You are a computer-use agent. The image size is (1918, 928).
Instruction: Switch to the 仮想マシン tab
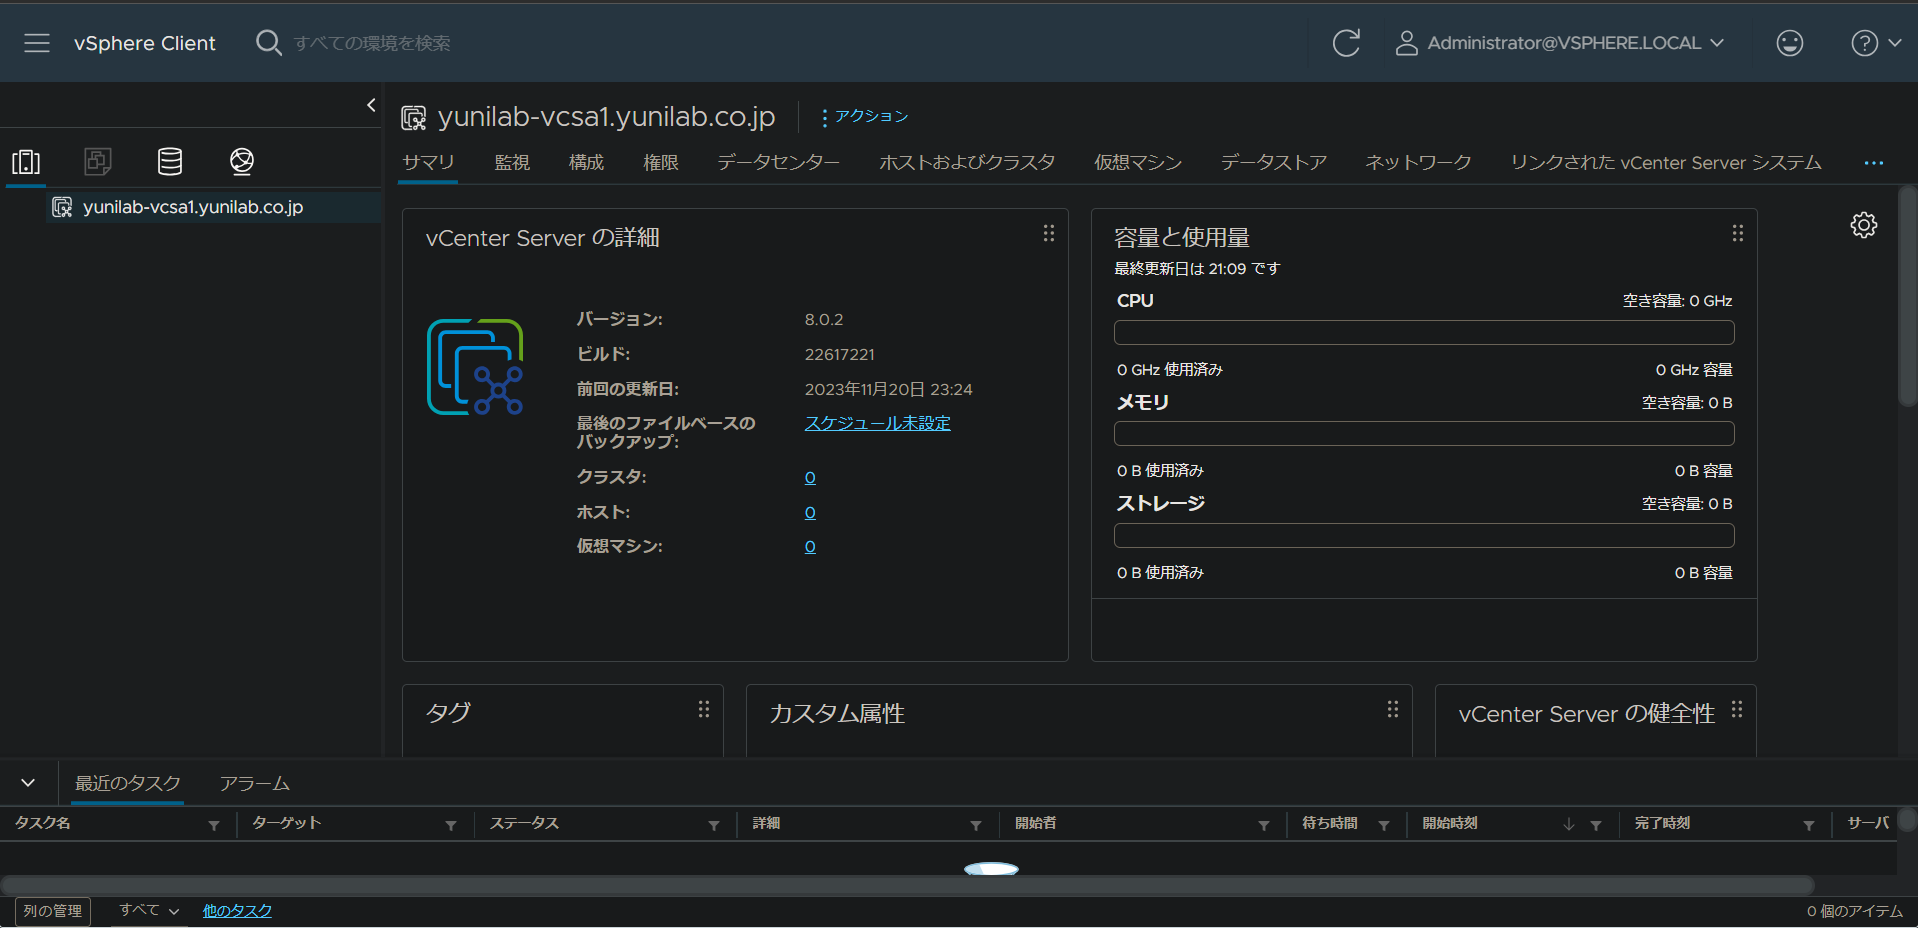pos(1138,162)
